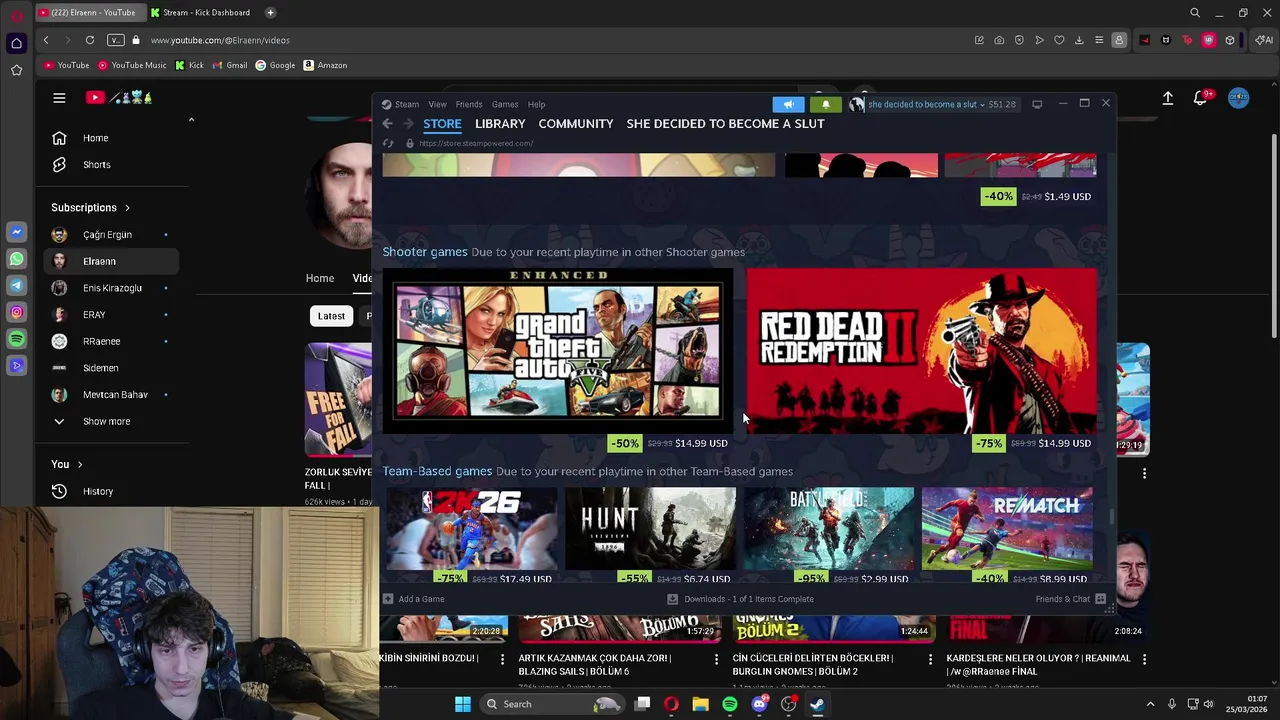
Task: Click the Shooter games category link
Action: (x=424, y=252)
